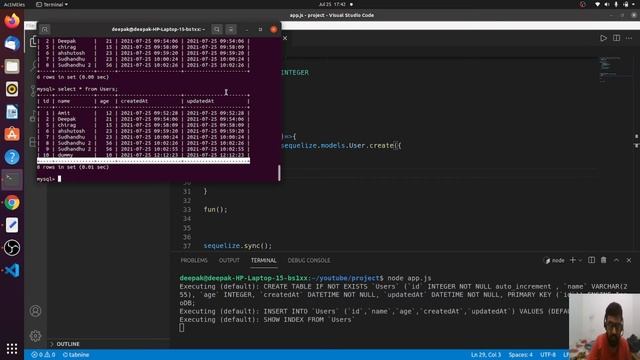Launch Rhythmbox from the dock
Viewport: 640px width, 360px height.
click(x=12, y=89)
